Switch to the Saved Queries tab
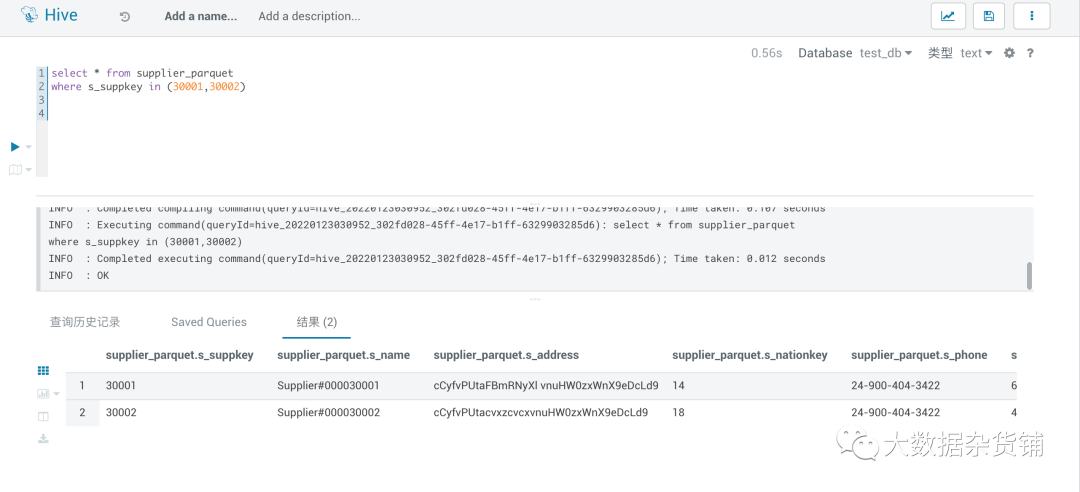 pyautogui.click(x=209, y=322)
